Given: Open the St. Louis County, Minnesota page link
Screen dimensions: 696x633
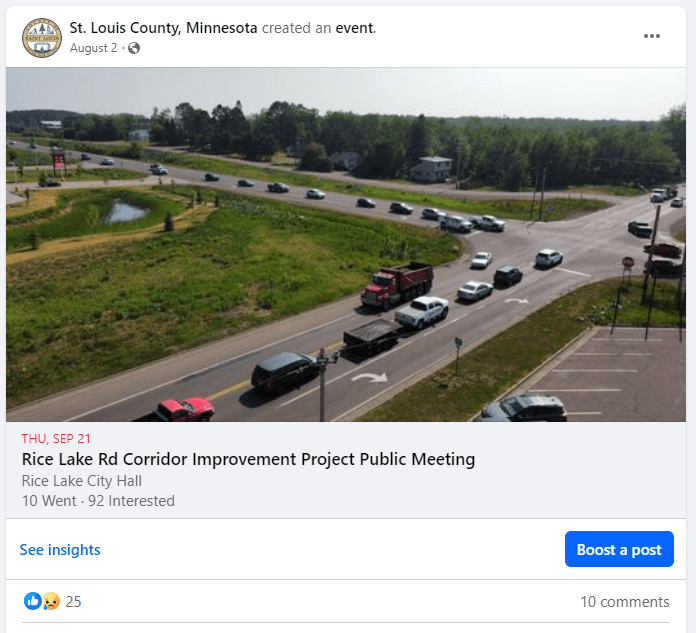Looking at the screenshot, I should coord(163,28).
